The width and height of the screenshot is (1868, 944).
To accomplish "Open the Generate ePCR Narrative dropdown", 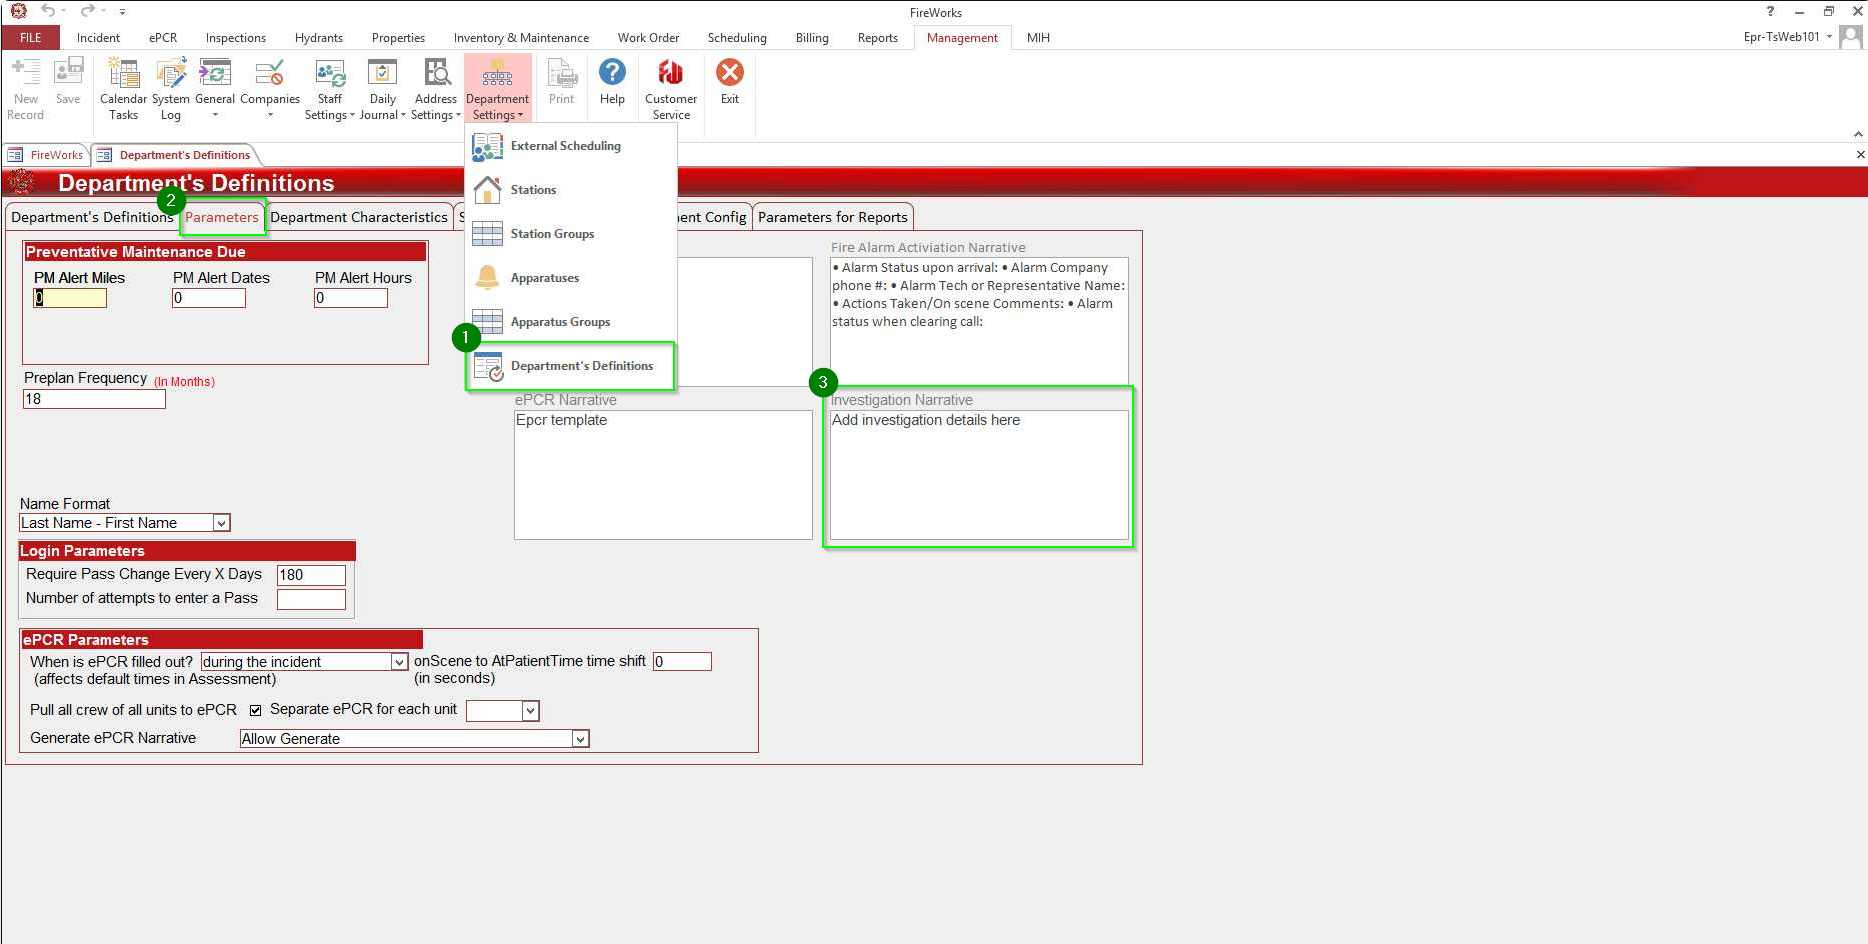I will pyautogui.click(x=580, y=739).
